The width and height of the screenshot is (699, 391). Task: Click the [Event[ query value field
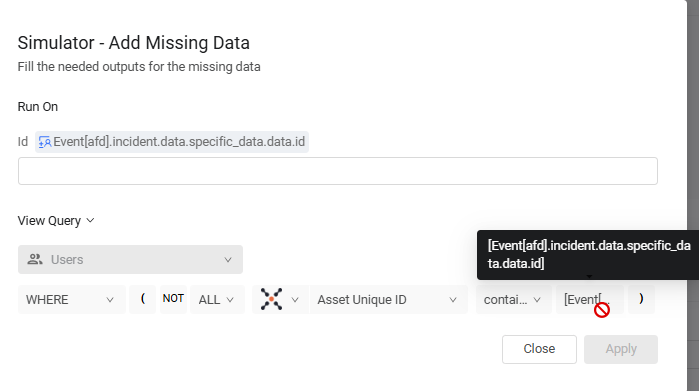click(590, 299)
